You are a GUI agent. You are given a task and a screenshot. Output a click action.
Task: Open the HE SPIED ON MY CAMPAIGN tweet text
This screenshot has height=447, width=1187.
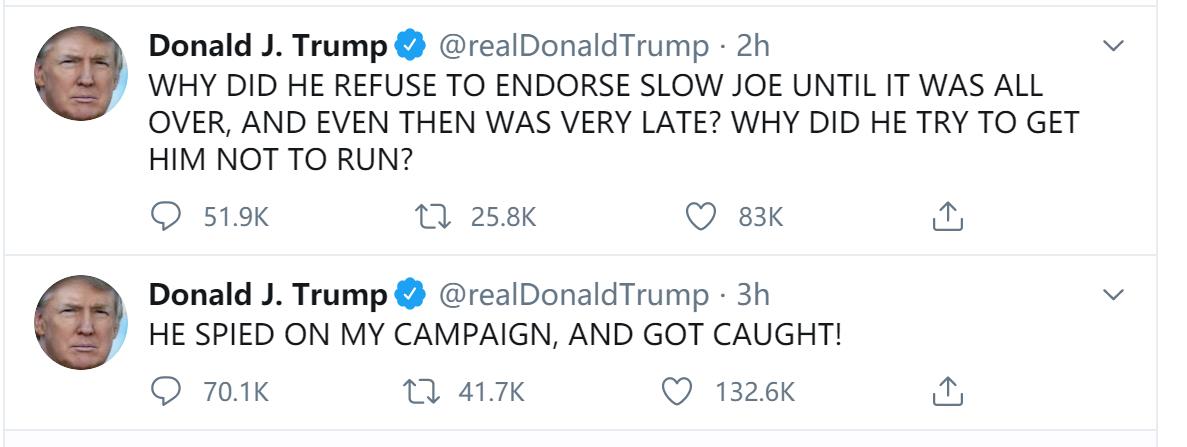pyautogui.click(x=495, y=335)
